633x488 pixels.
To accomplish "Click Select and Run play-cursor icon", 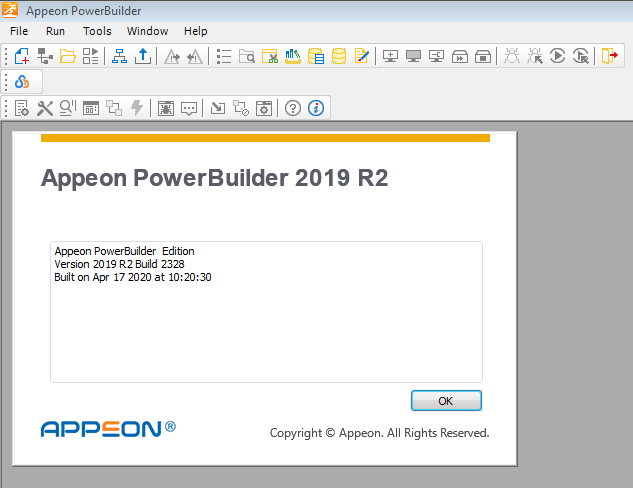I will click(581, 56).
